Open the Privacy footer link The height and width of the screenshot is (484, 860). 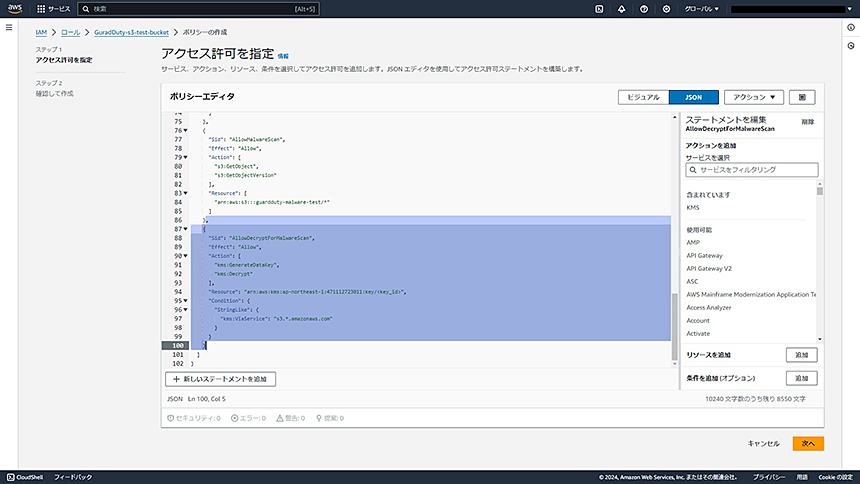coord(768,477)
